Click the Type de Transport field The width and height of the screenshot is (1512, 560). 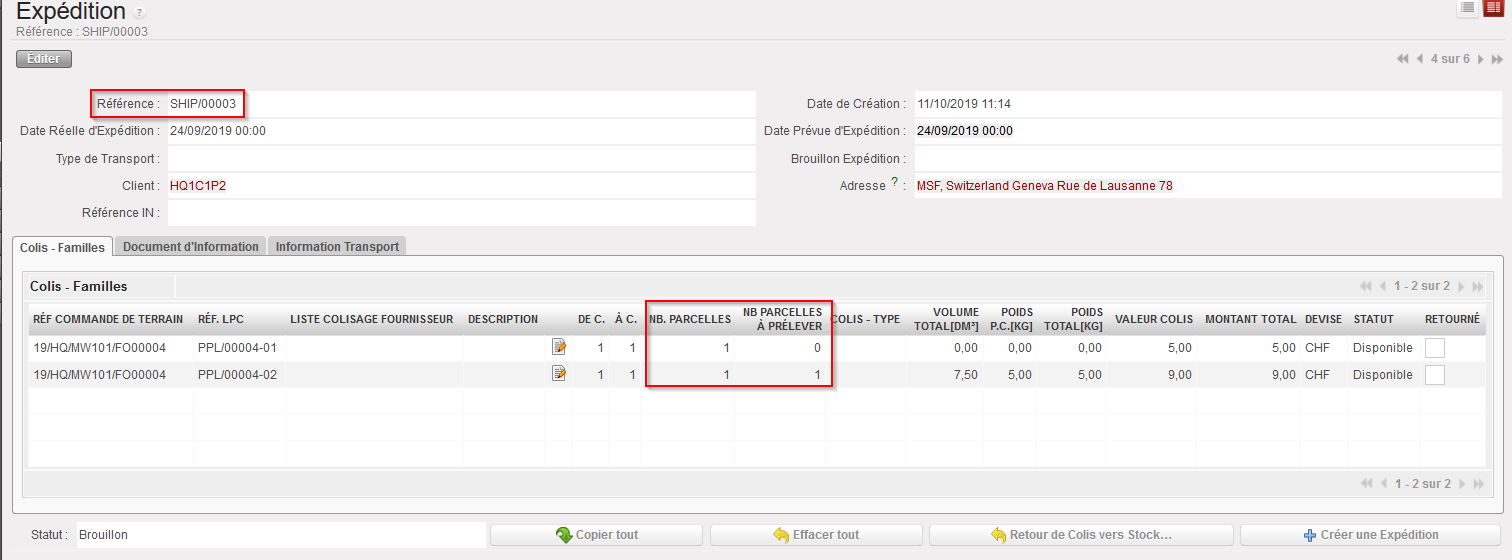point(460,158)
